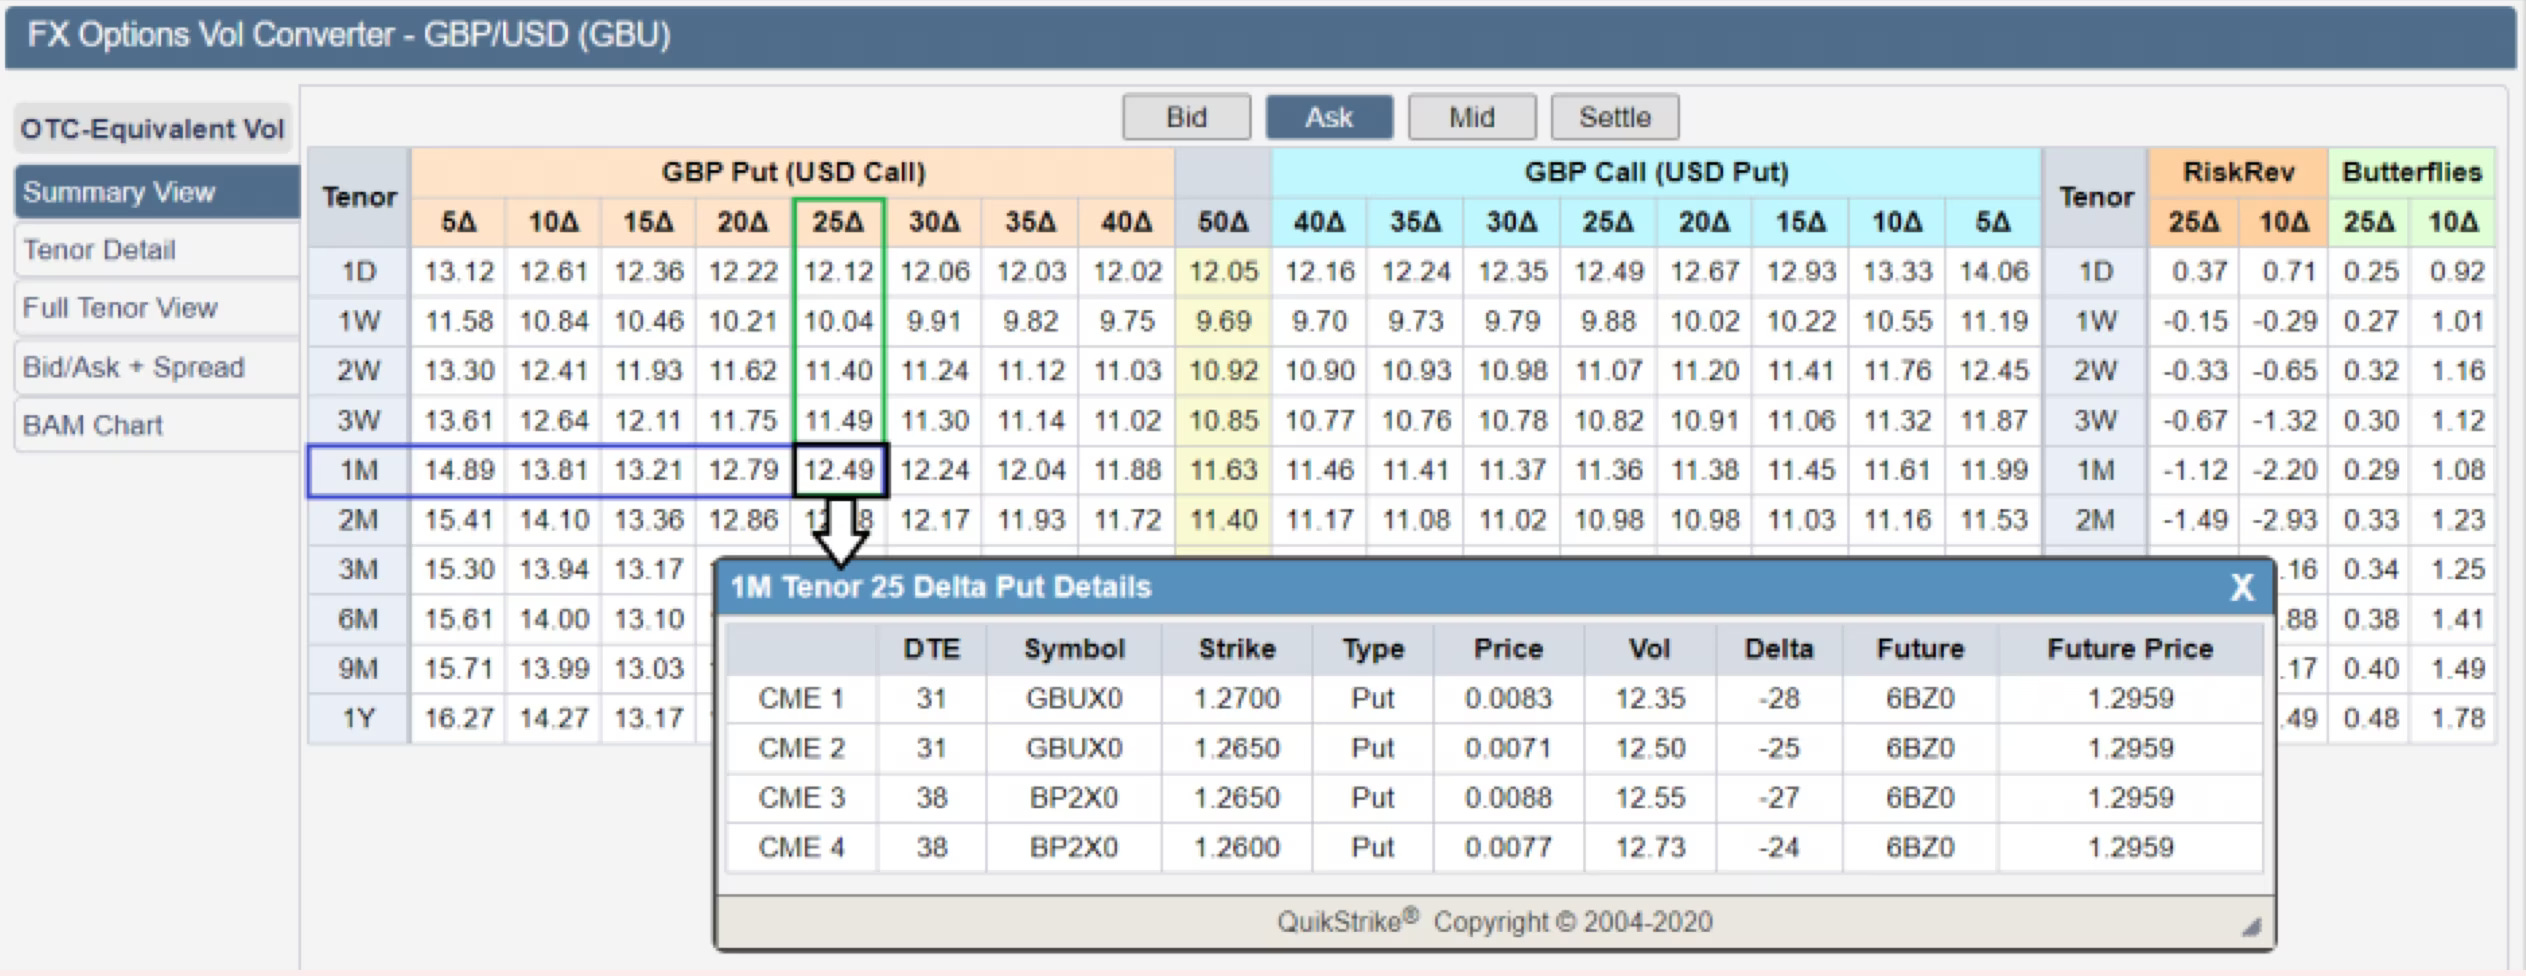
Task: Click BP2X0 symbol in CME 3 row
Action: 1074,798
